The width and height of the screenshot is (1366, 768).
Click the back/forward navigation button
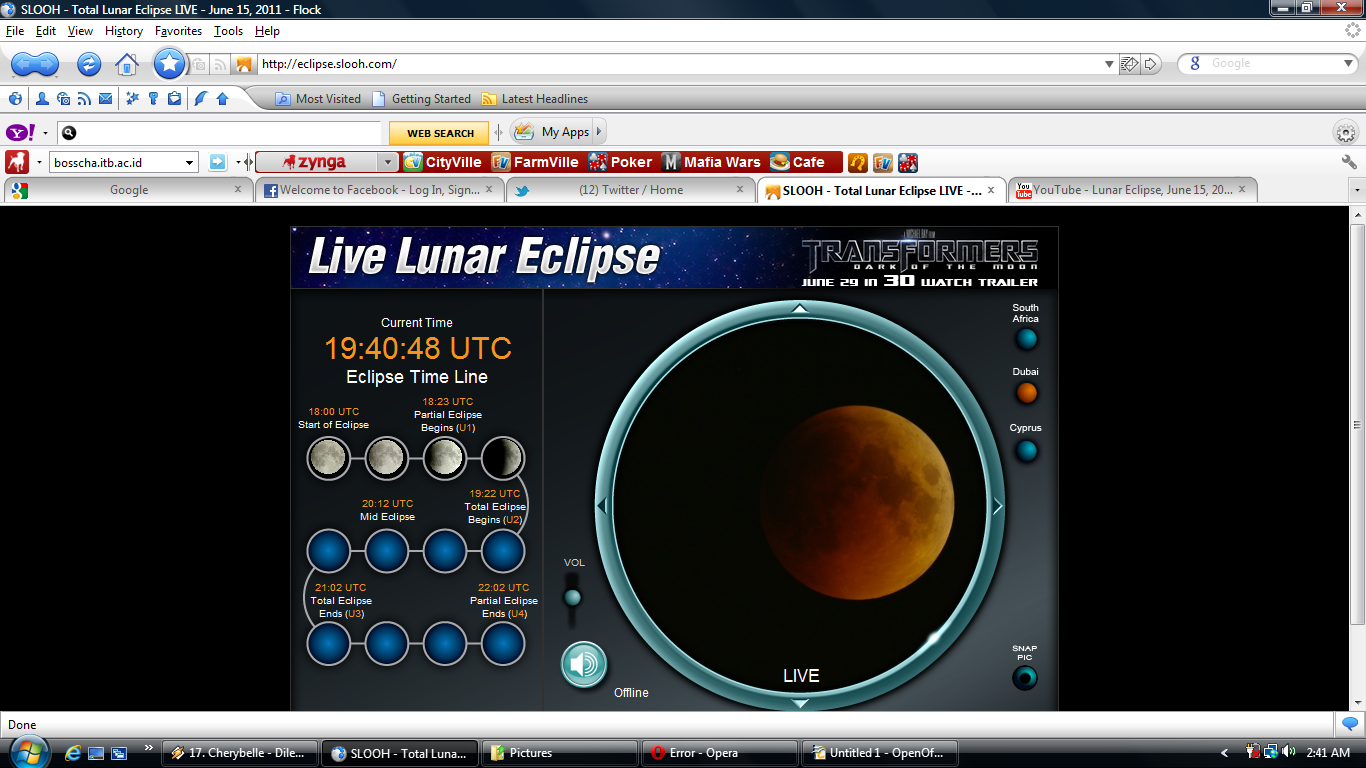[35, 64]
